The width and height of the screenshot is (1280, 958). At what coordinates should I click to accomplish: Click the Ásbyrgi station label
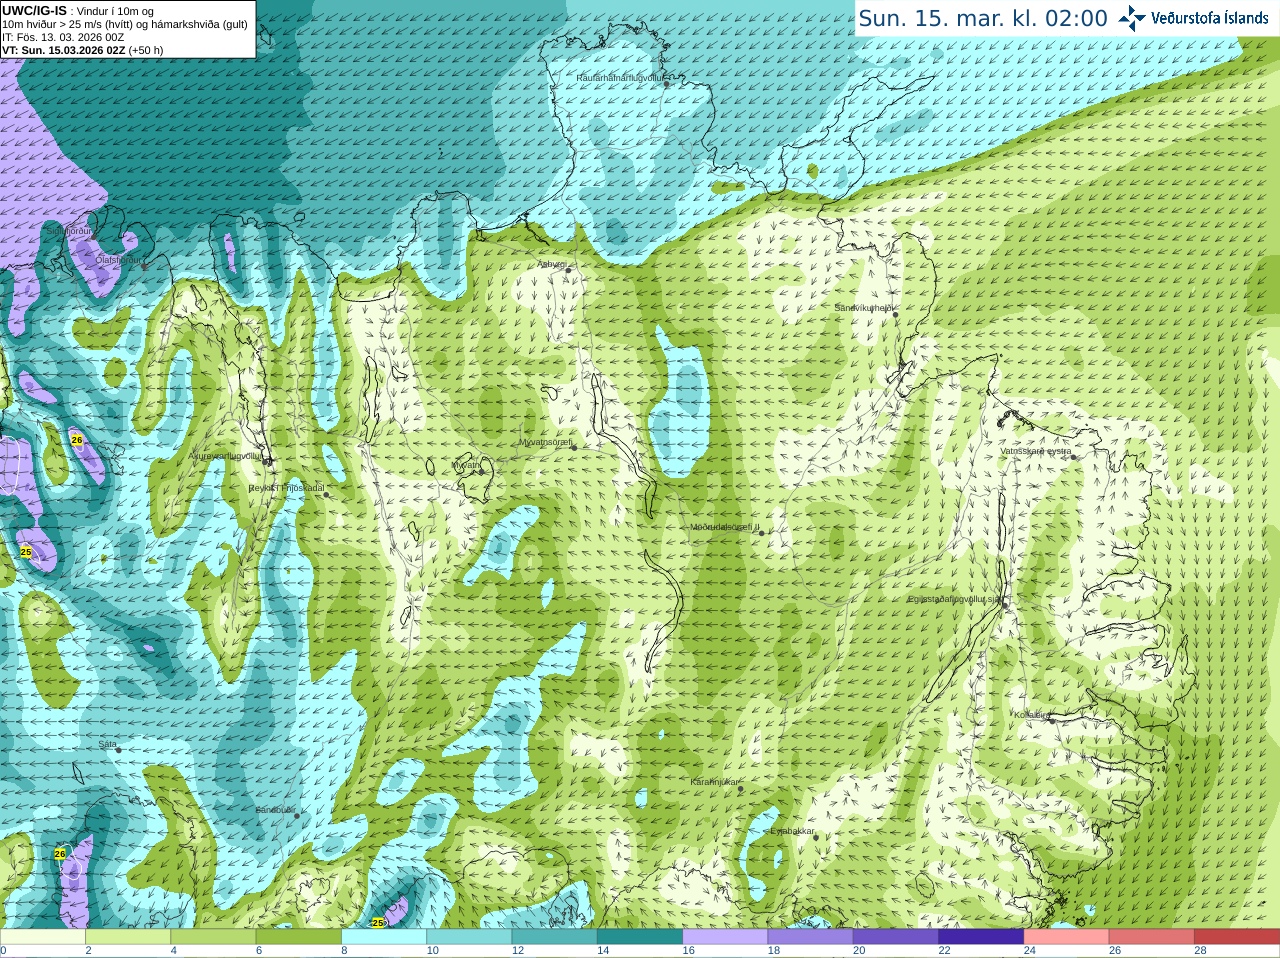(x=552, y=264)
